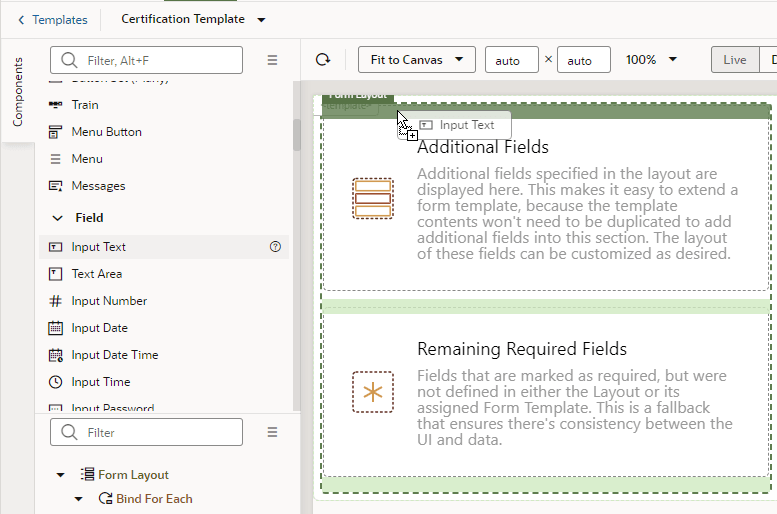777x514 pixels.
Task: Select the Input Time clock icon
Action: point(56,382)
